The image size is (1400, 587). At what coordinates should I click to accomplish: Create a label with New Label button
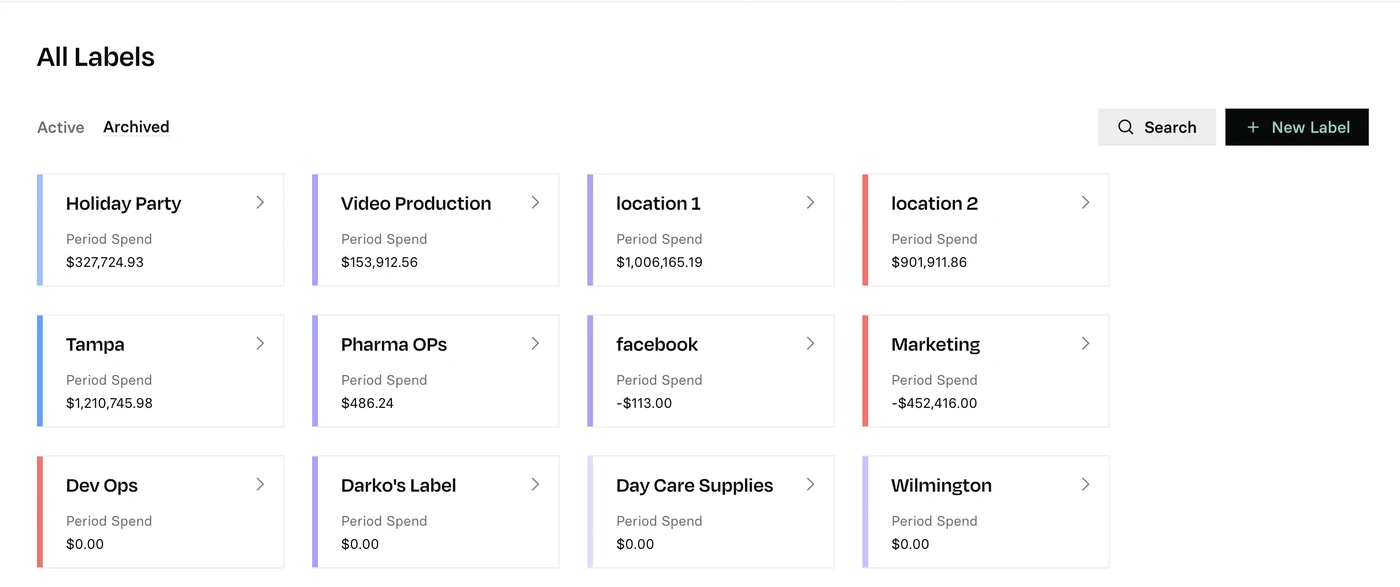tap(1297, 127)
